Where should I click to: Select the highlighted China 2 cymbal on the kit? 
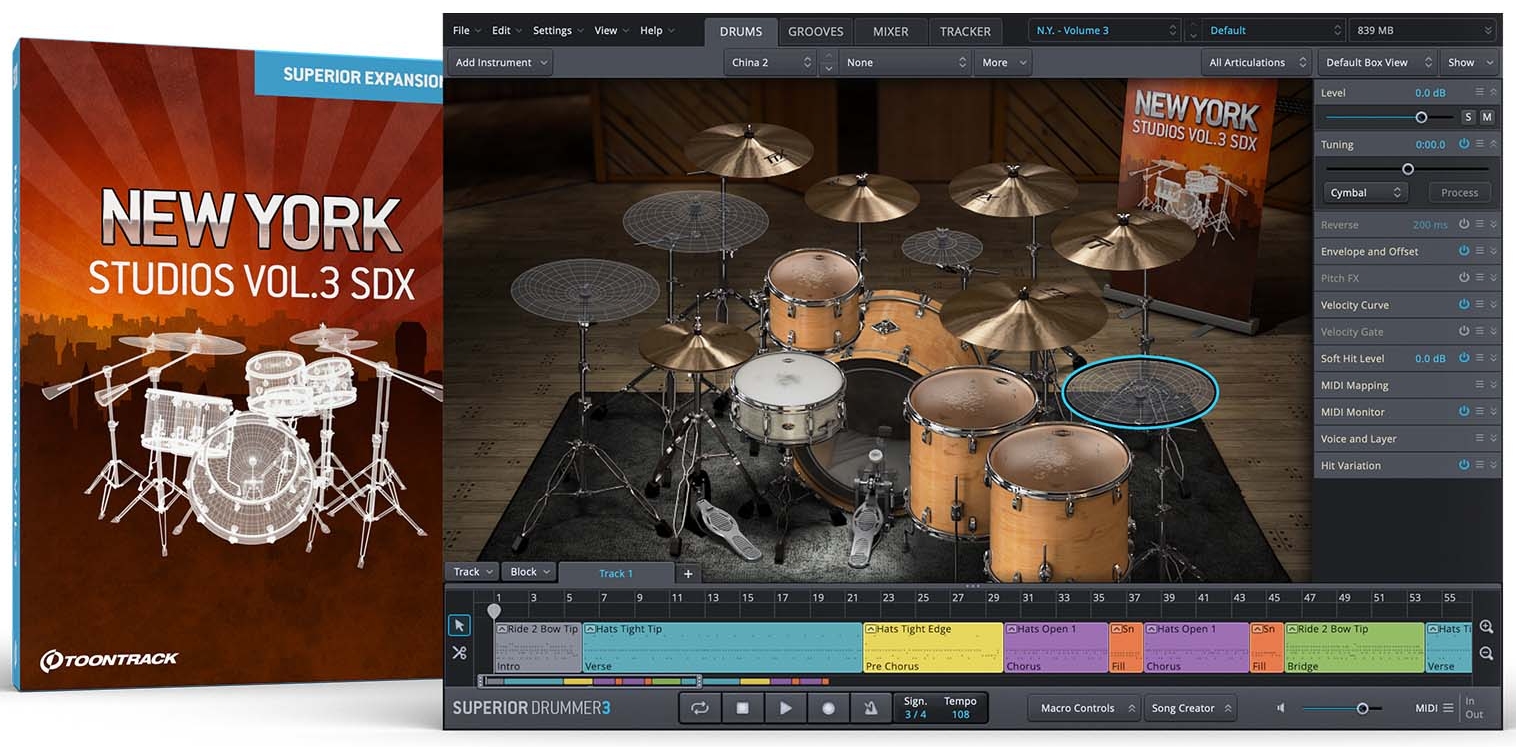point(1140,391)
